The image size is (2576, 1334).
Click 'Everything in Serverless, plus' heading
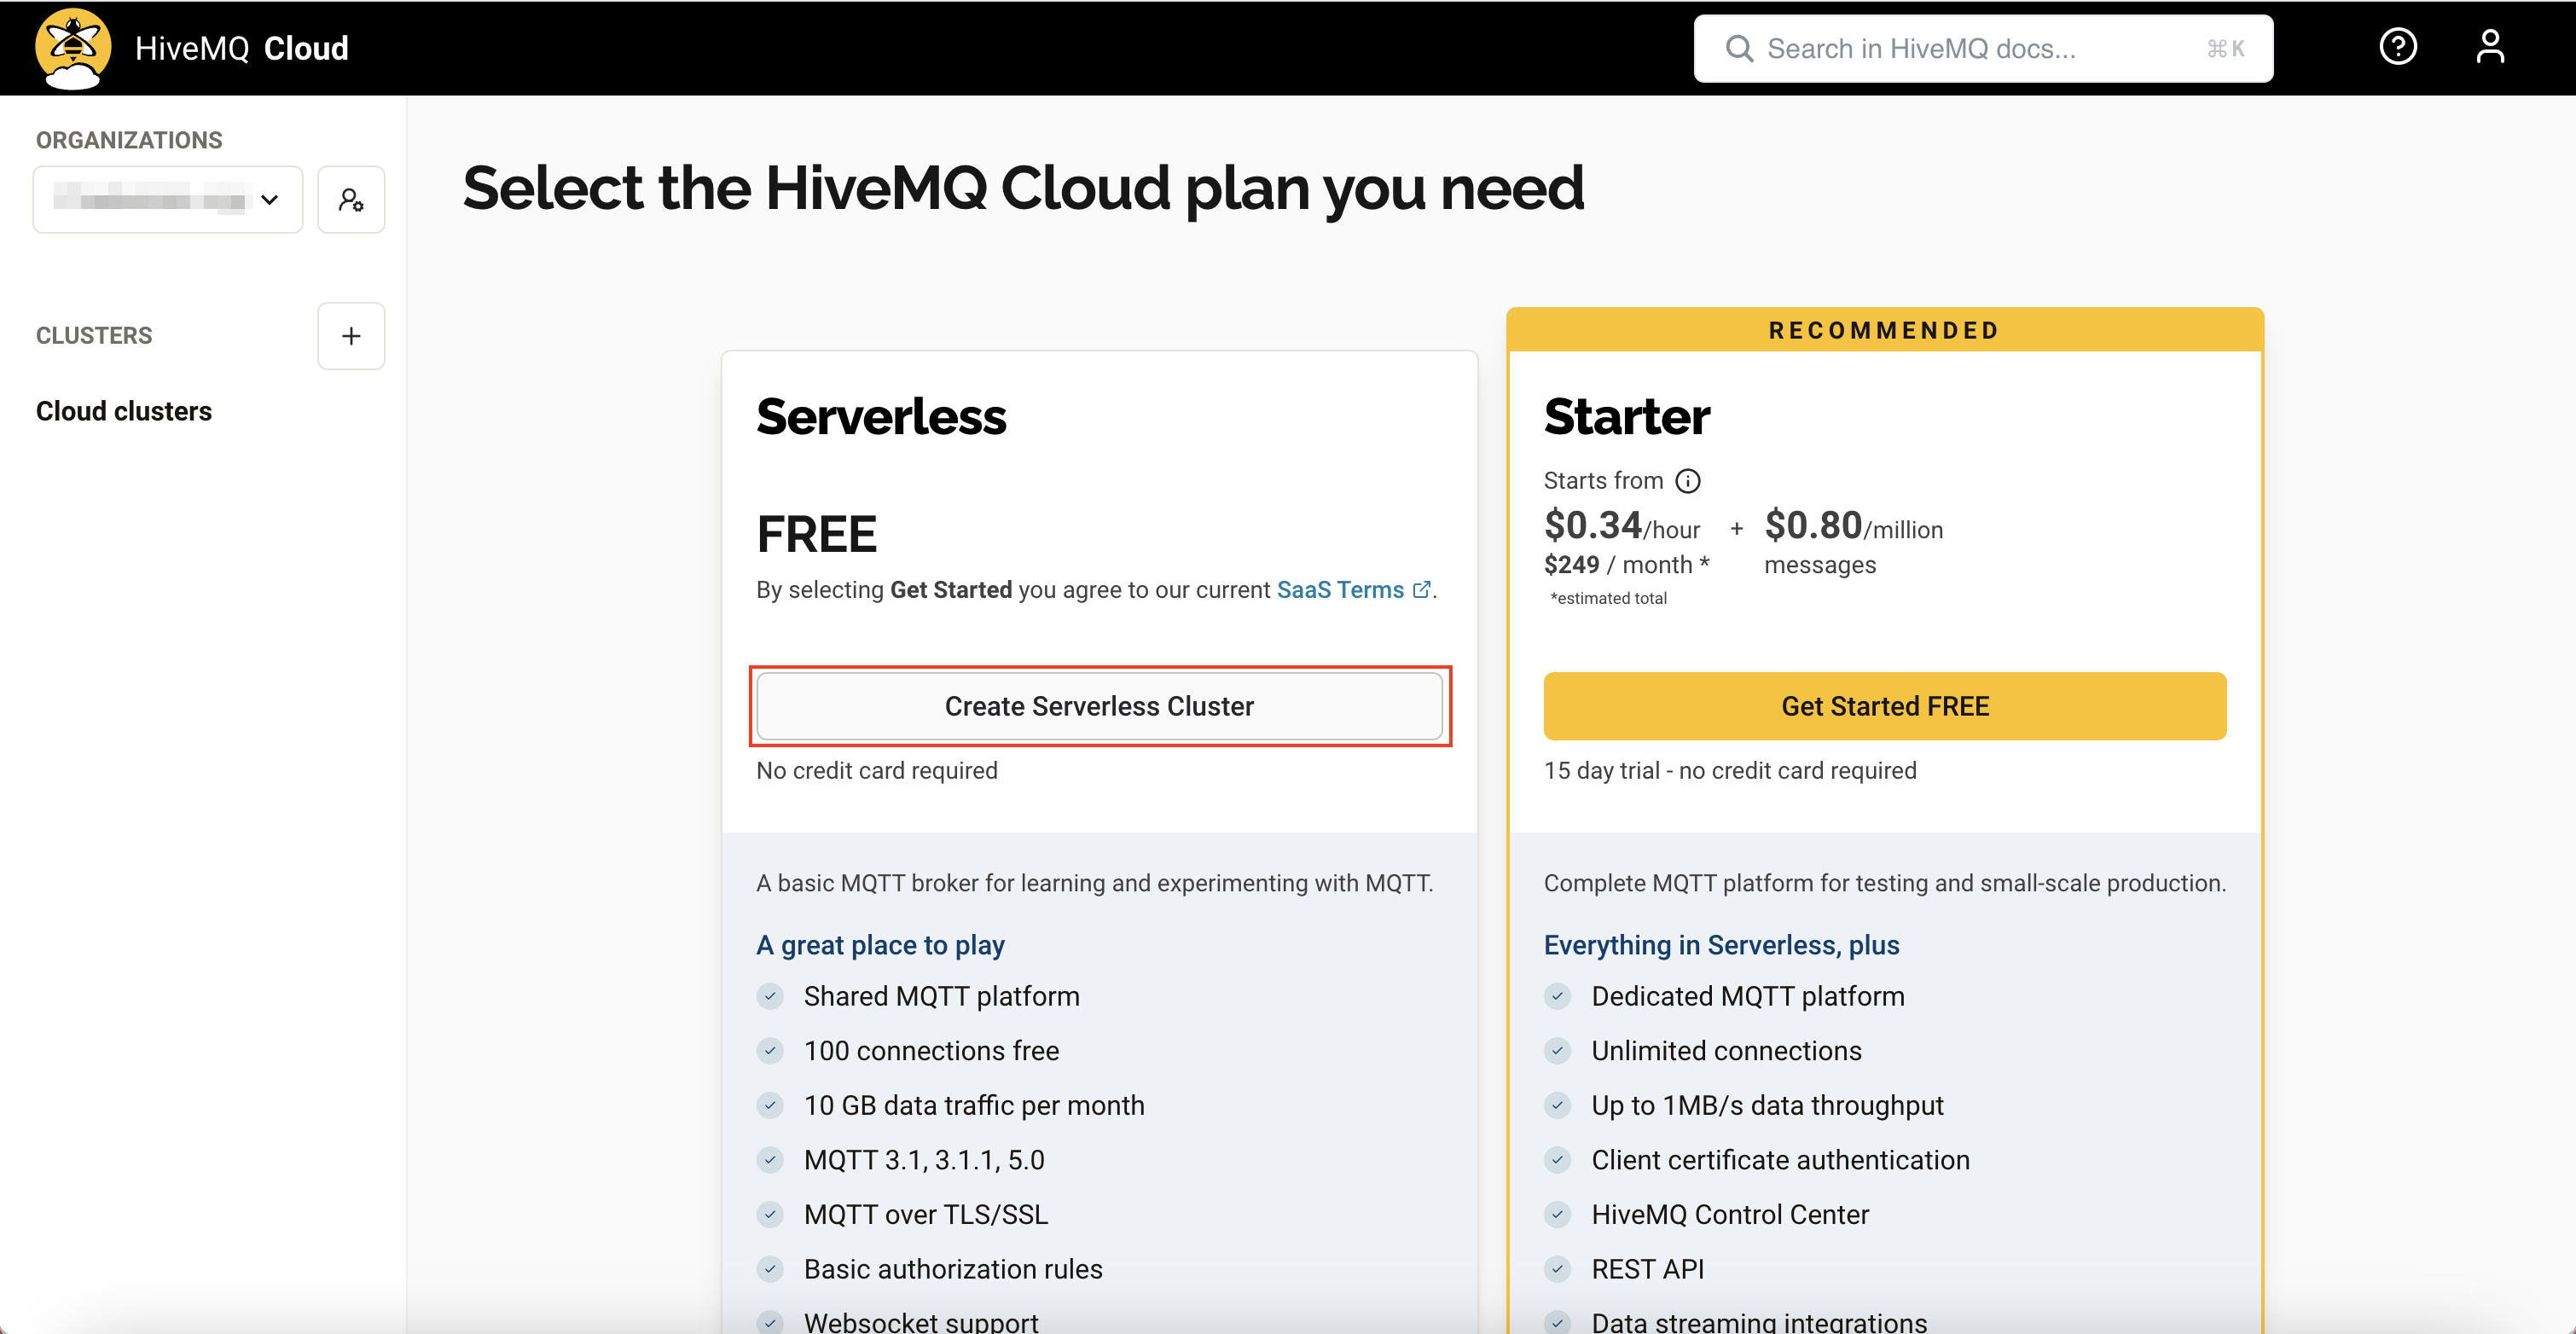click(x=1721, y=945)
